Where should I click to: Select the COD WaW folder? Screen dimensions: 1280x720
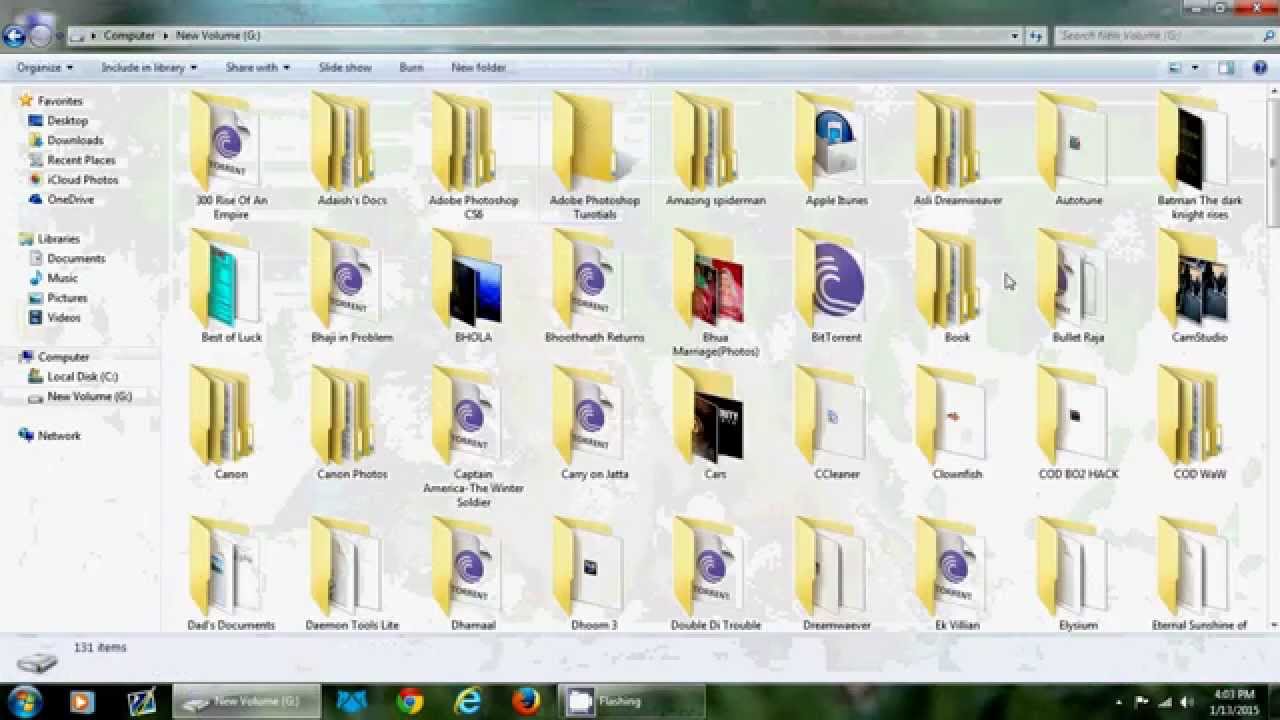click(1199, 424)
